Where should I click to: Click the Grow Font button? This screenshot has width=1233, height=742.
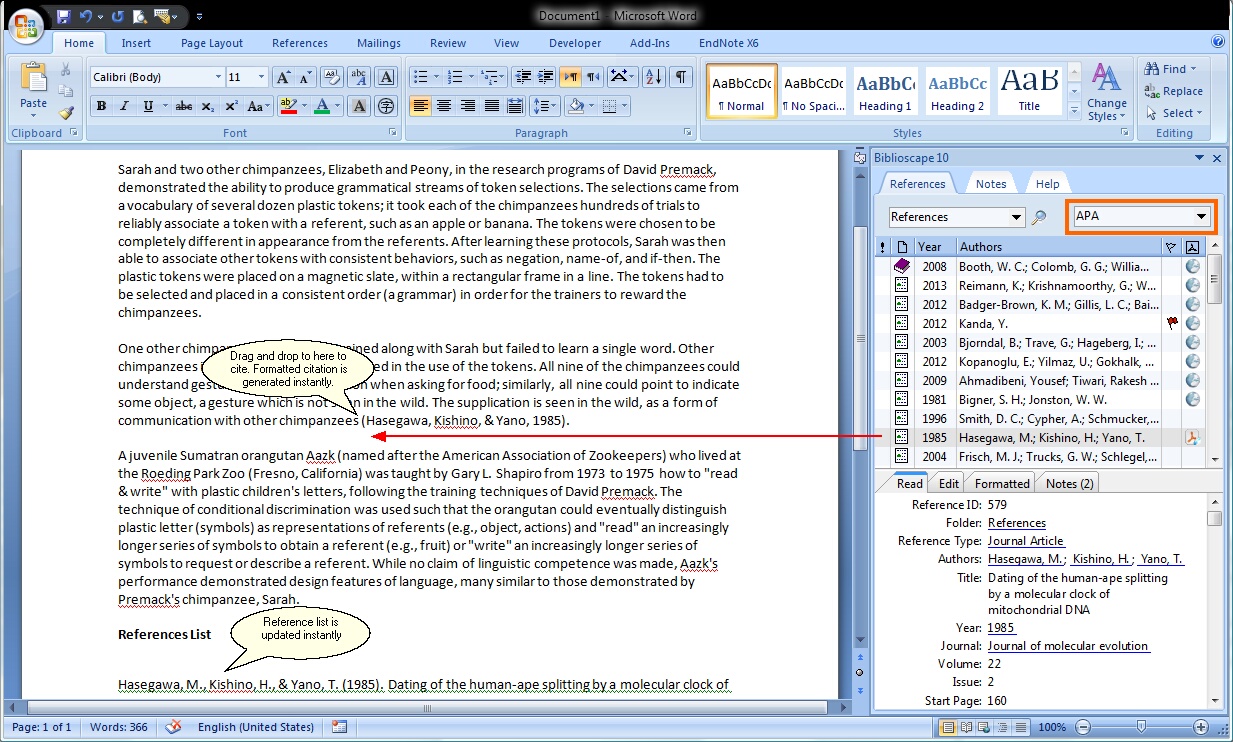[282, 77]
